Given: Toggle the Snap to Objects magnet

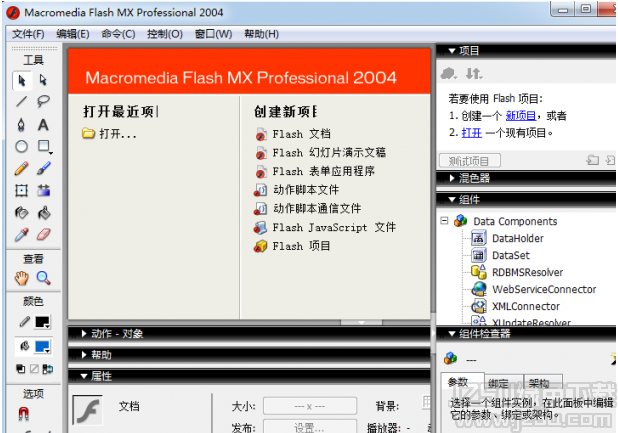Looking at the screenshot, I should [24, 414].
